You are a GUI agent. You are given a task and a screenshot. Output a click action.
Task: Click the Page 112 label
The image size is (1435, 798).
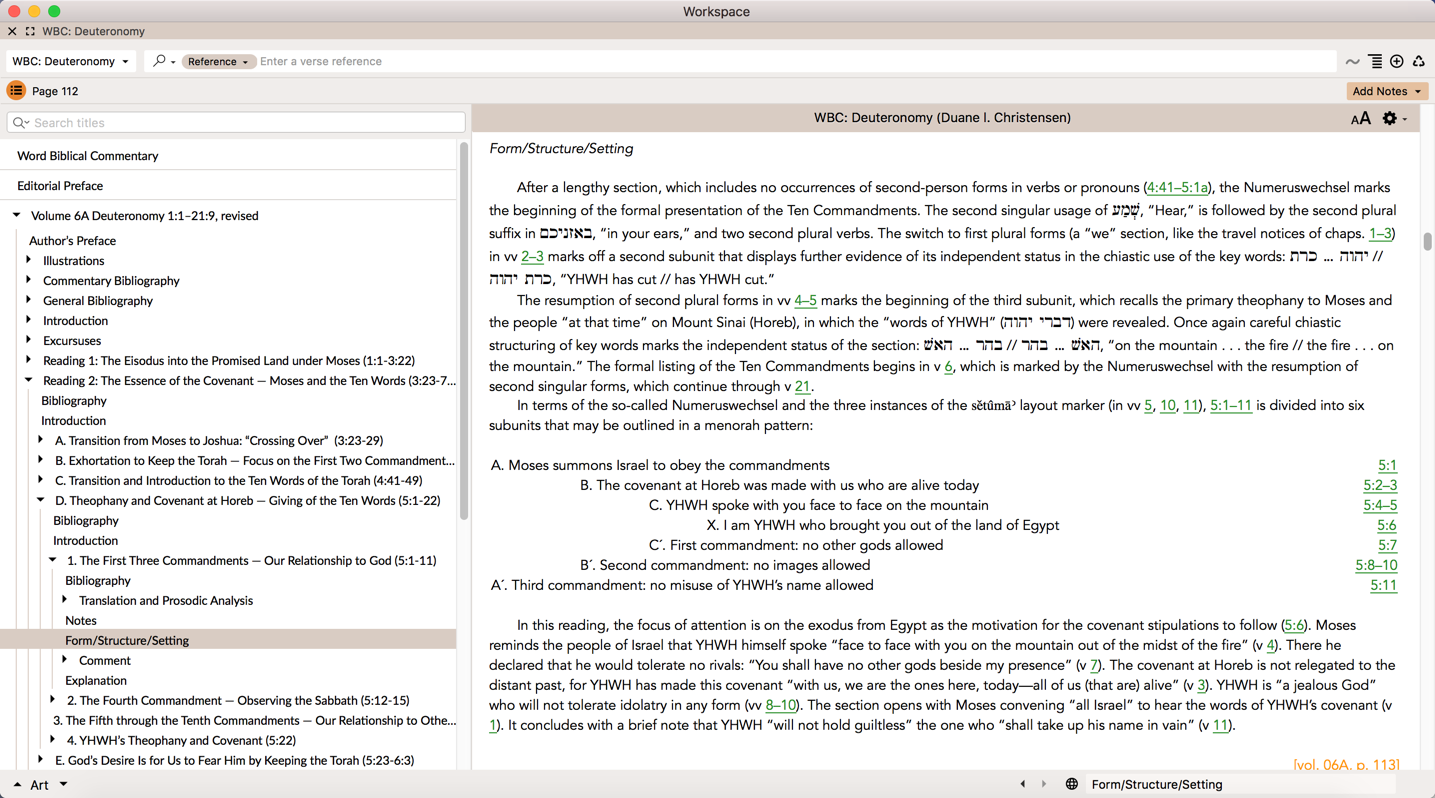(x=55, y=92)
